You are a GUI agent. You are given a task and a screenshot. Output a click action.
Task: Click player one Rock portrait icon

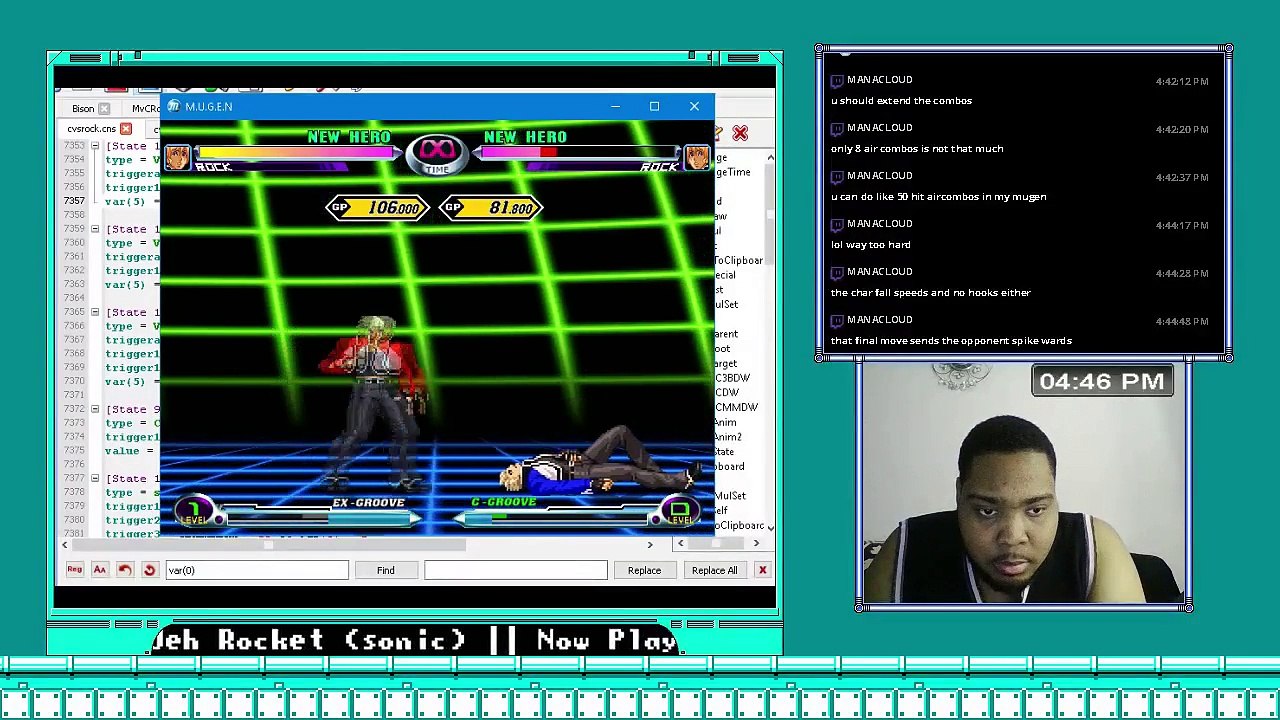pyautogui.click(x=177, y=157)
